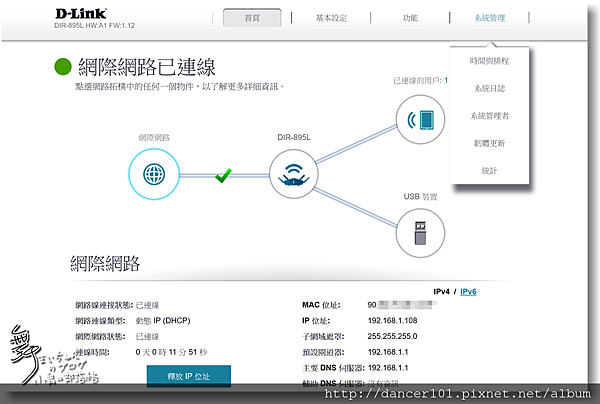This screenshot has width=600, height=404.
Task: Click IP address 192.168.1.108
Action: (392, 321)
